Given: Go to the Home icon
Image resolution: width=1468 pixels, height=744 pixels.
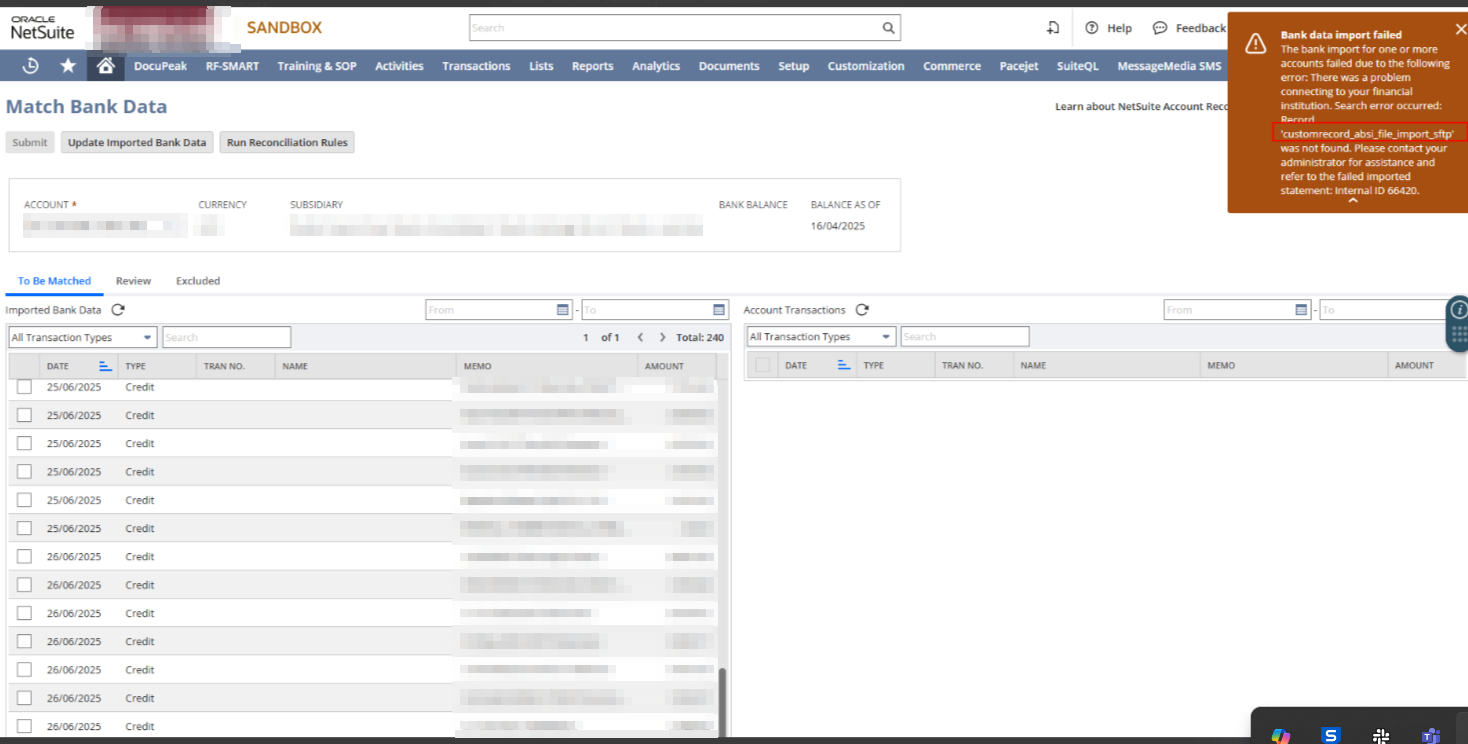Looking at the screenshot, I should pos(105,66).
